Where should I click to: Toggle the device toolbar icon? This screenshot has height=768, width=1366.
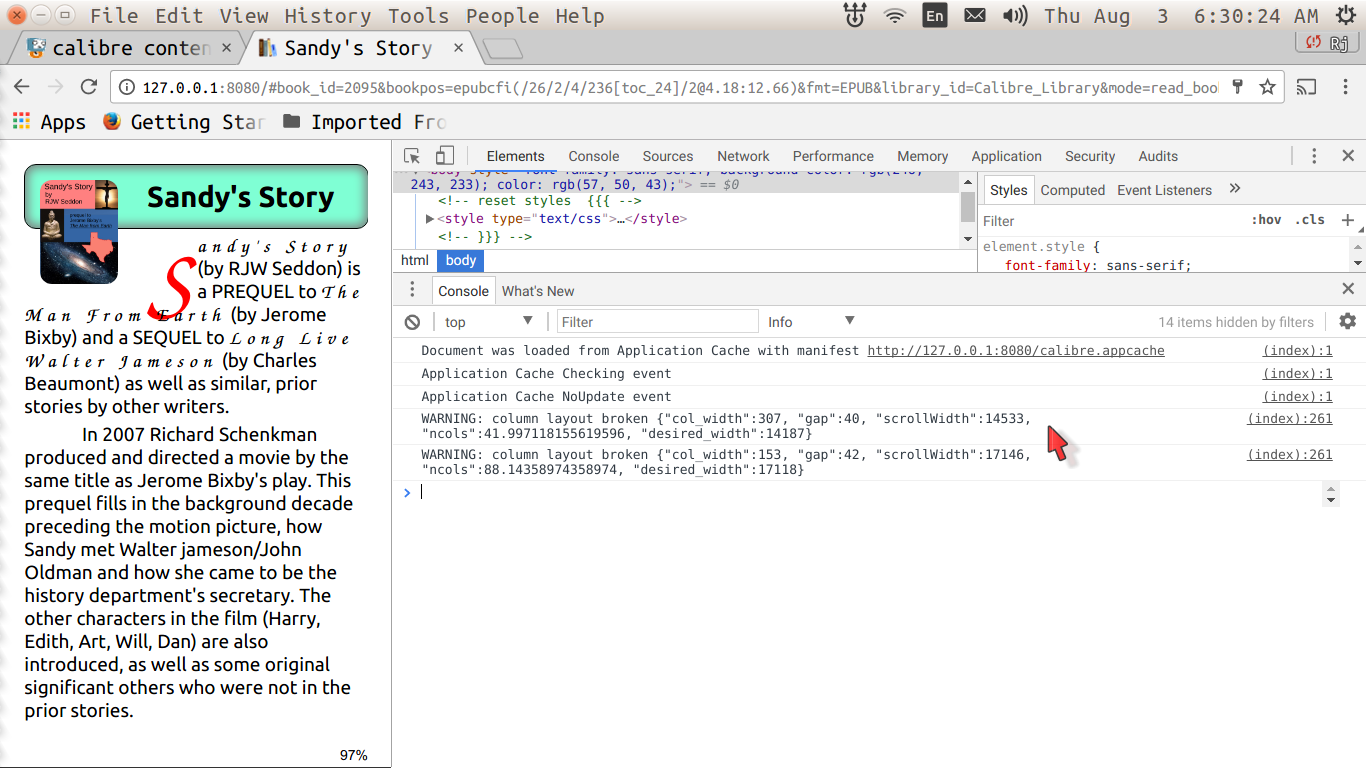coord(444,156)
